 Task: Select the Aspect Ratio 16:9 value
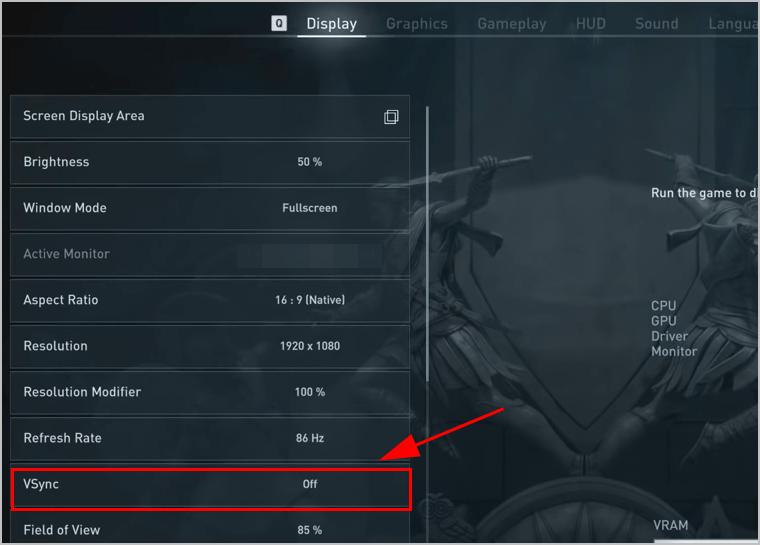coord(310,300)
